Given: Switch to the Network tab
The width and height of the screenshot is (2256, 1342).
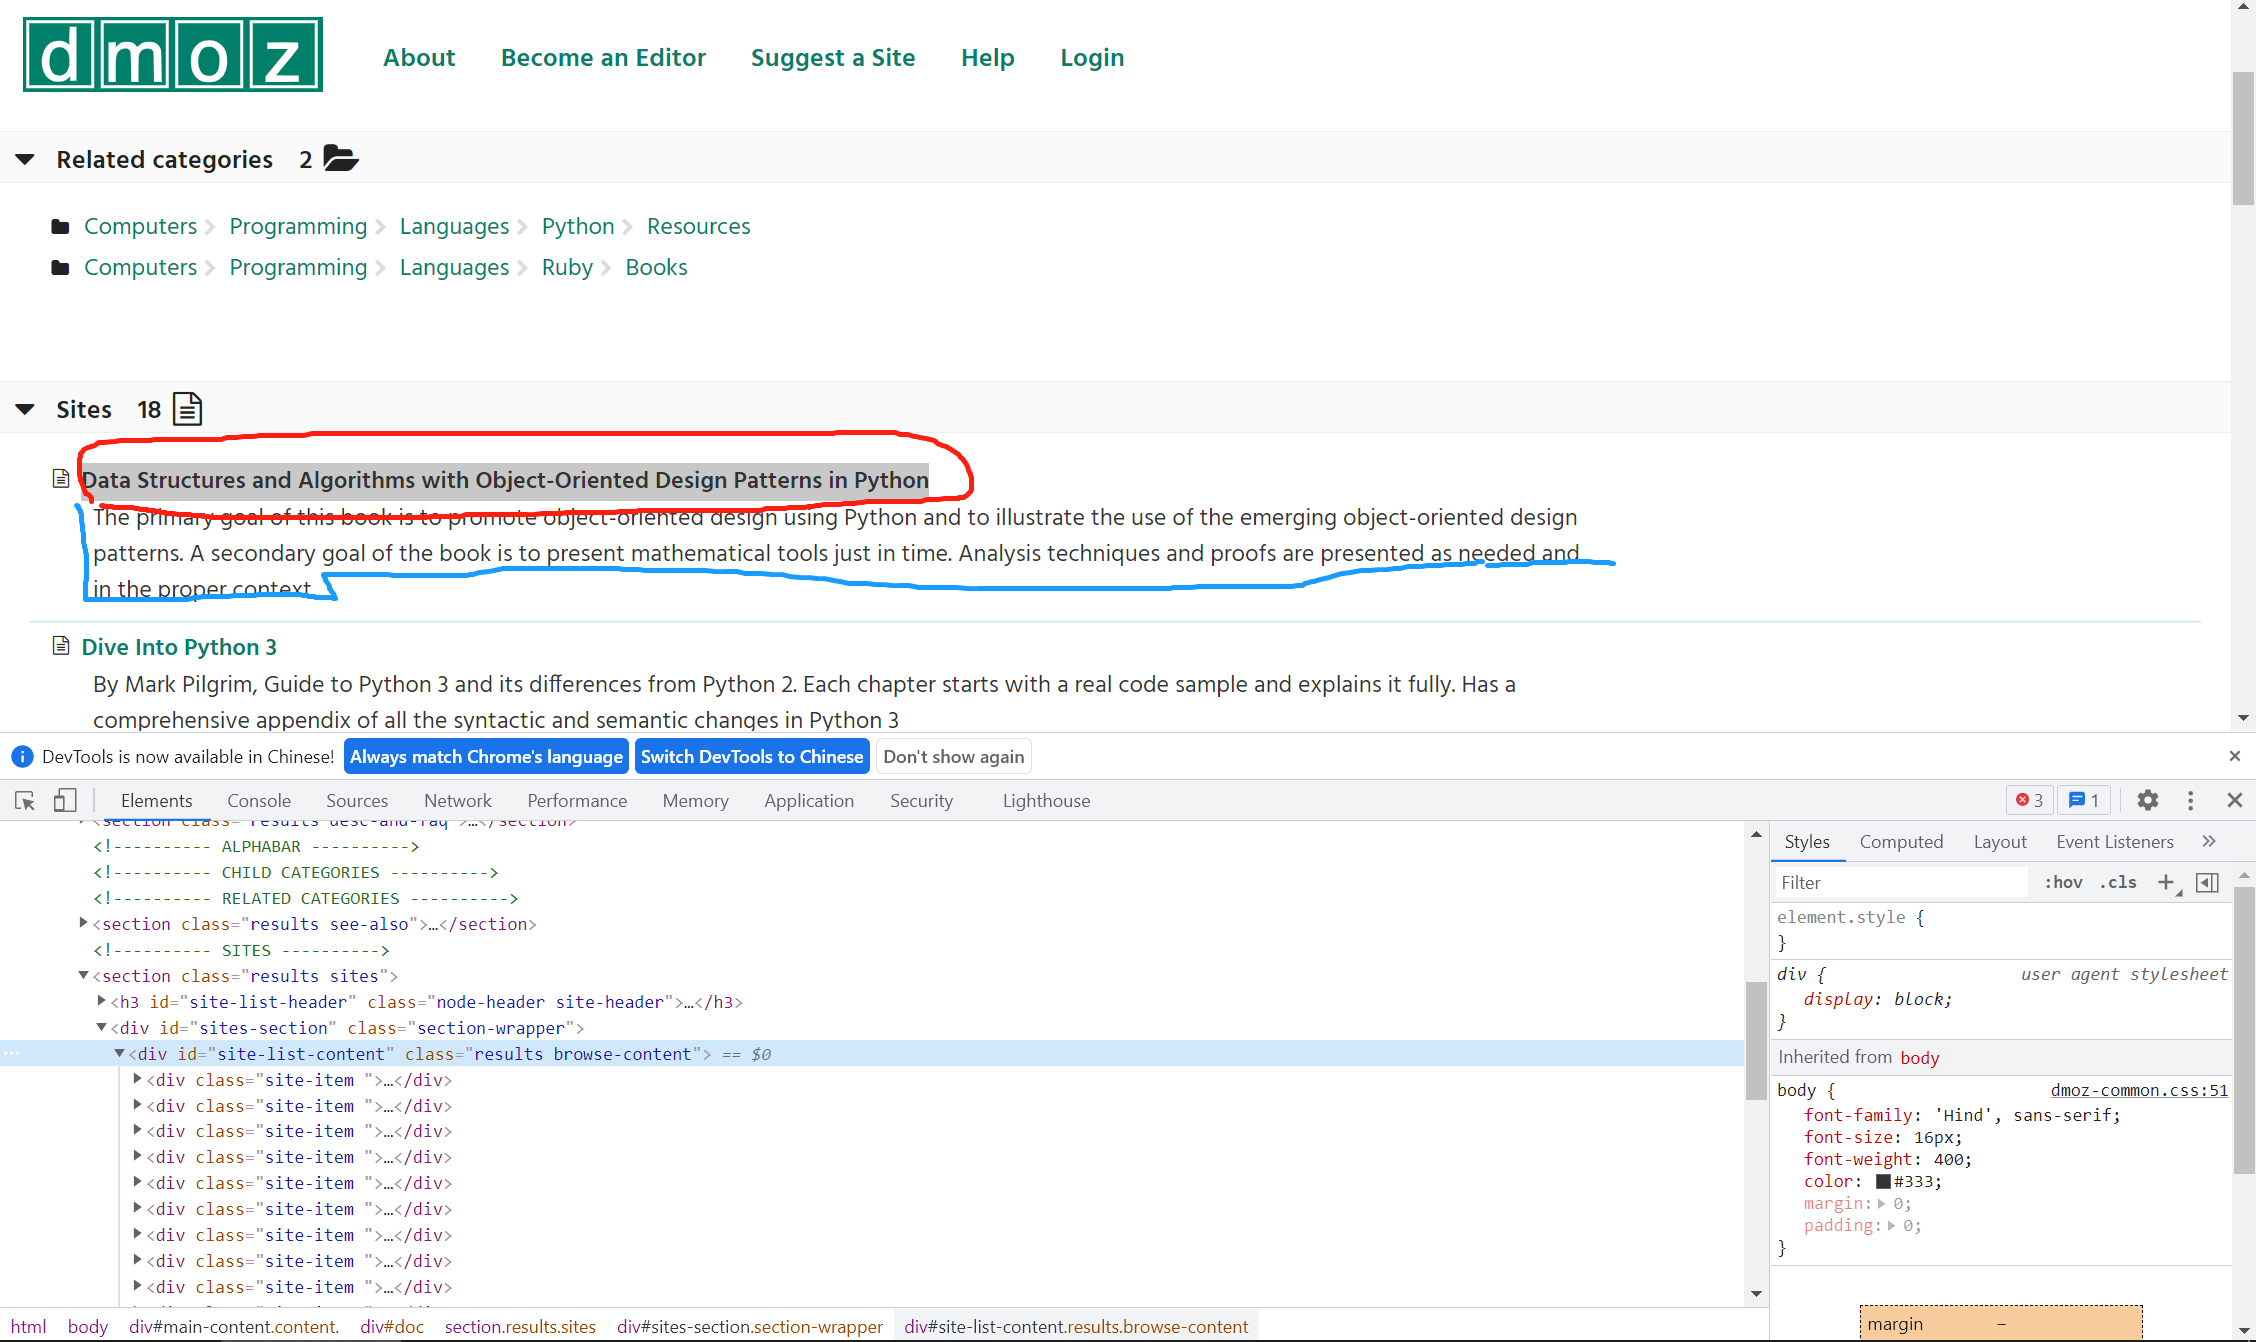Looking at the screenshot, I should click(458, 800).
